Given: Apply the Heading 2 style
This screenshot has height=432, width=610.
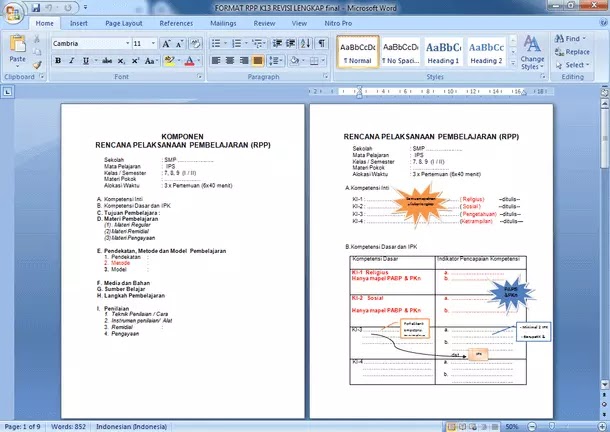Looking at the screenshot, I should click(486, 52).
